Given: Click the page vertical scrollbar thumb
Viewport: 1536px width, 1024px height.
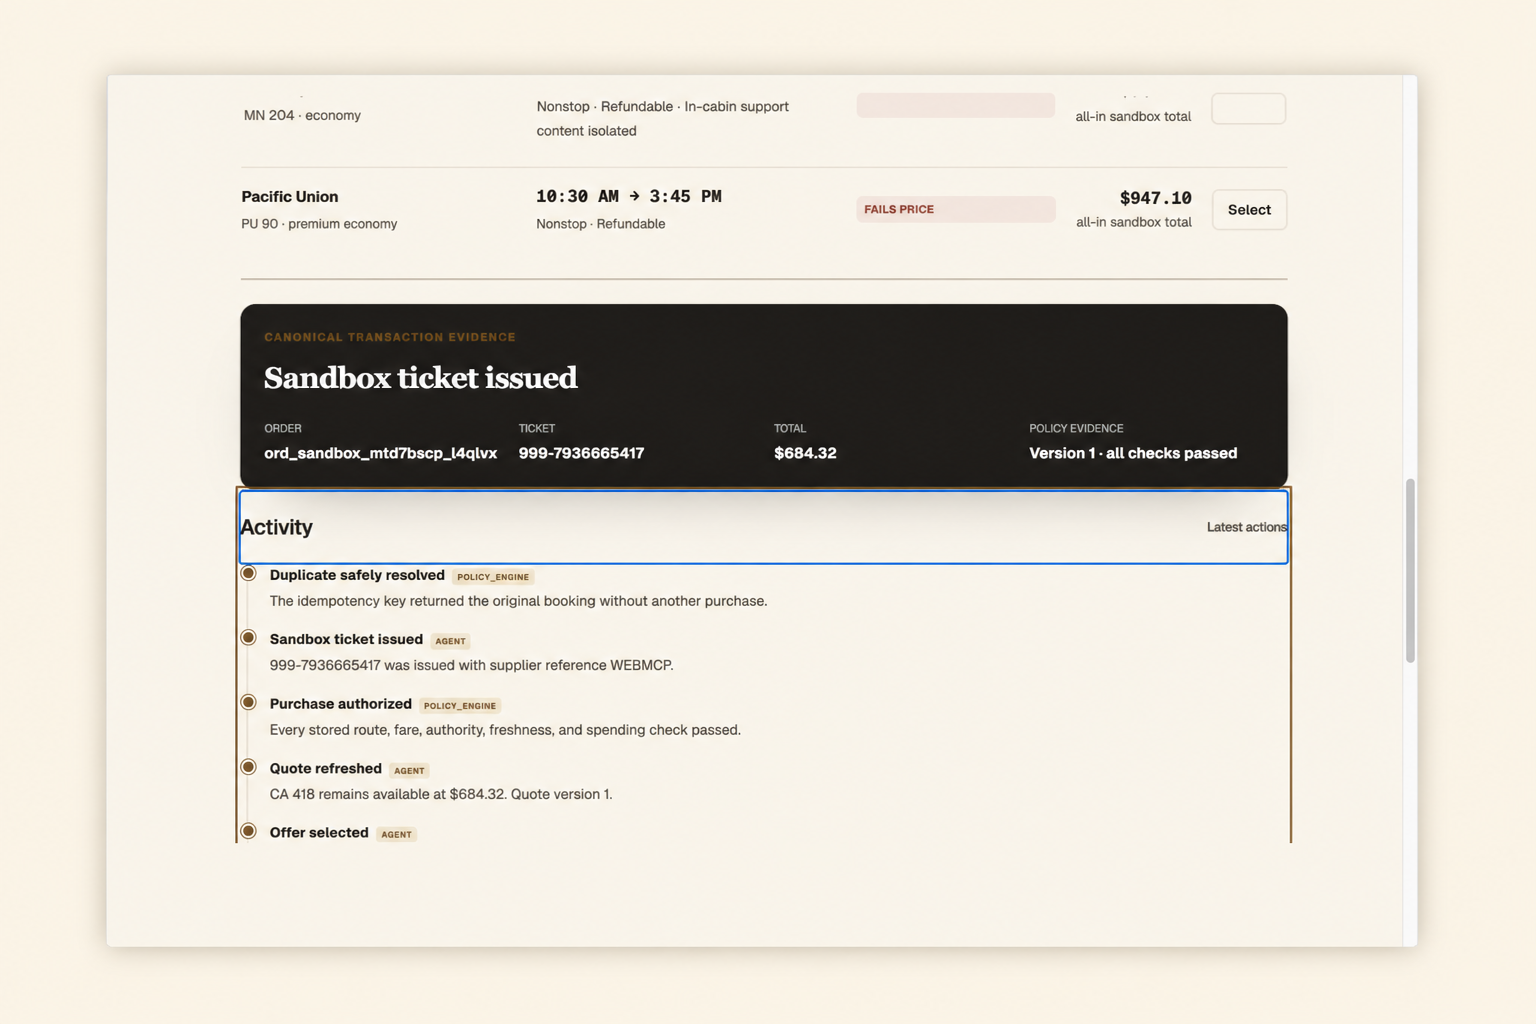Looking at the screenshot, I should pyautogui.click(x=1410, y=571).
